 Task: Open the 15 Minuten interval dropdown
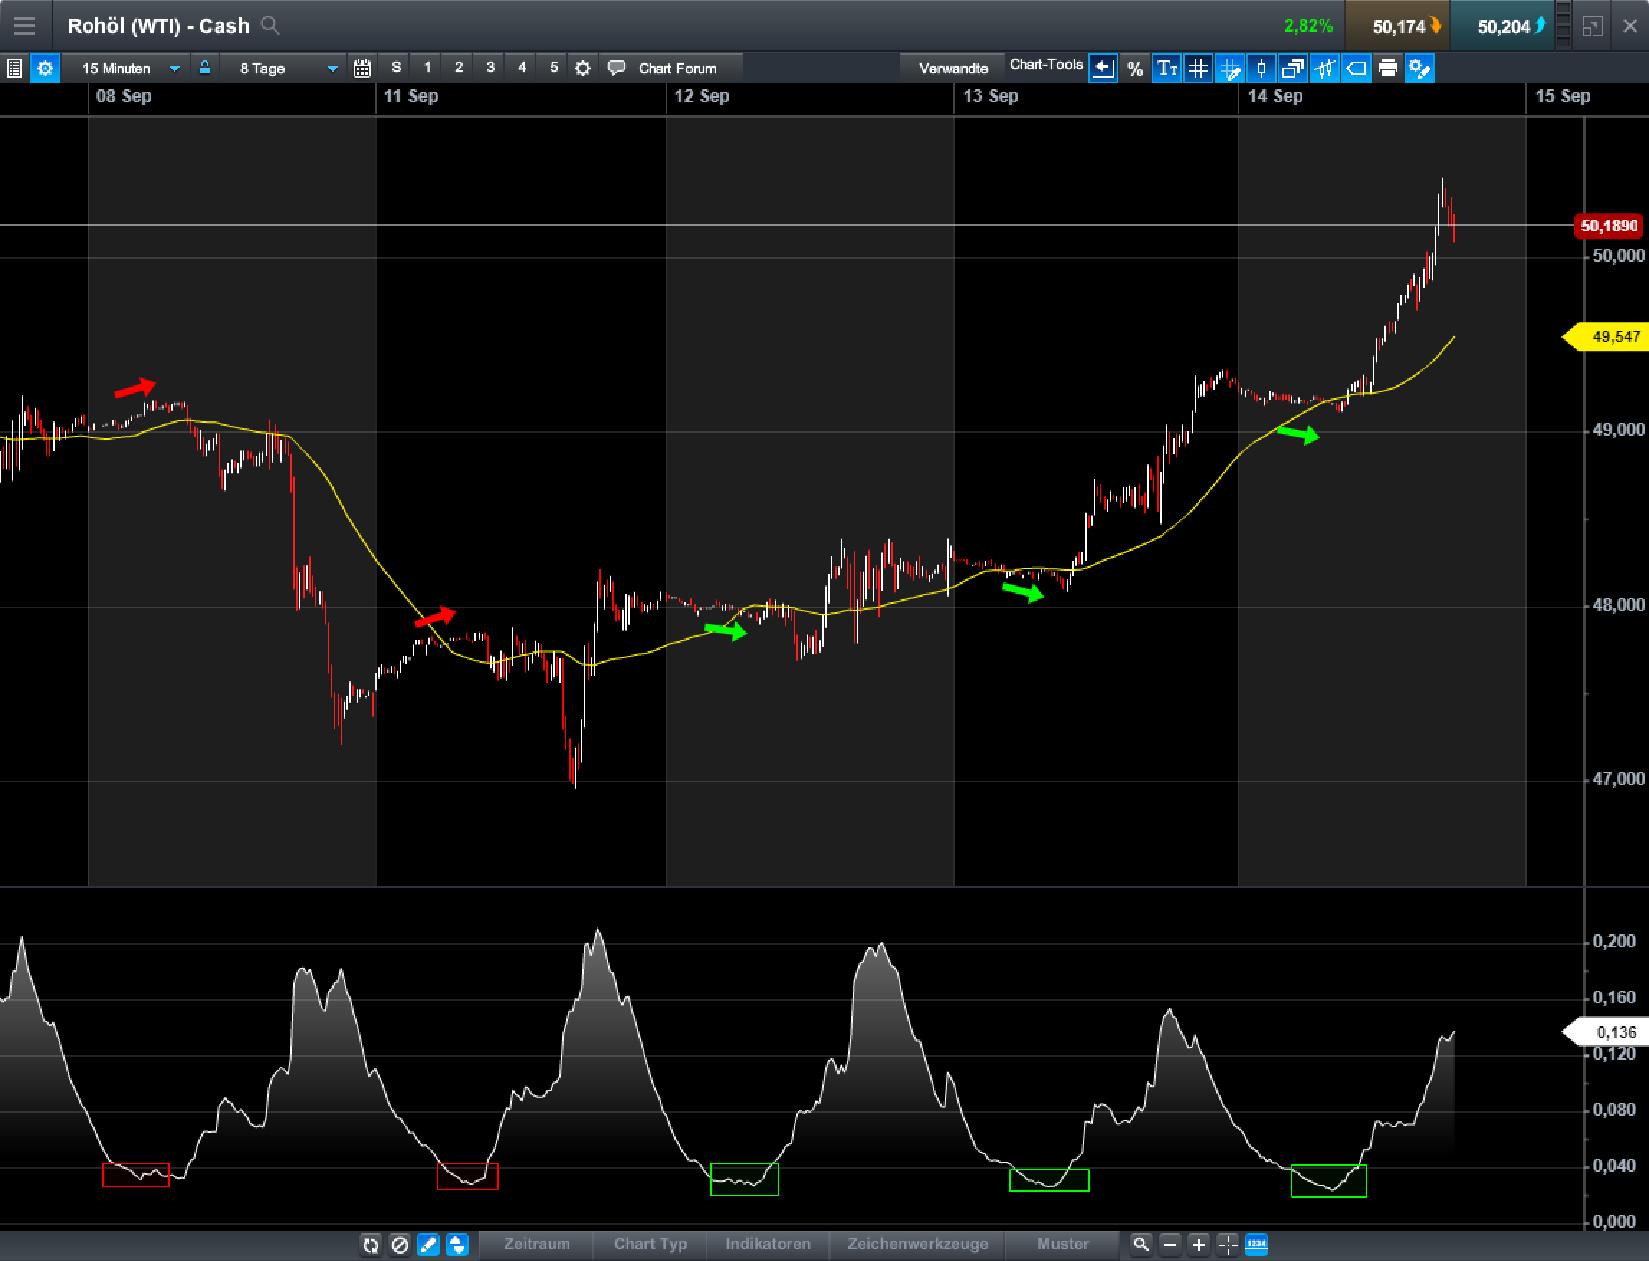tap(130, 68)
